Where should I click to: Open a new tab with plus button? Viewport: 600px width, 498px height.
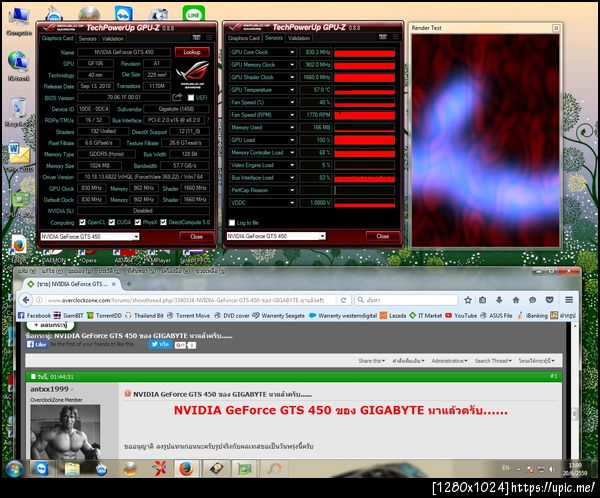click(129, 284)
